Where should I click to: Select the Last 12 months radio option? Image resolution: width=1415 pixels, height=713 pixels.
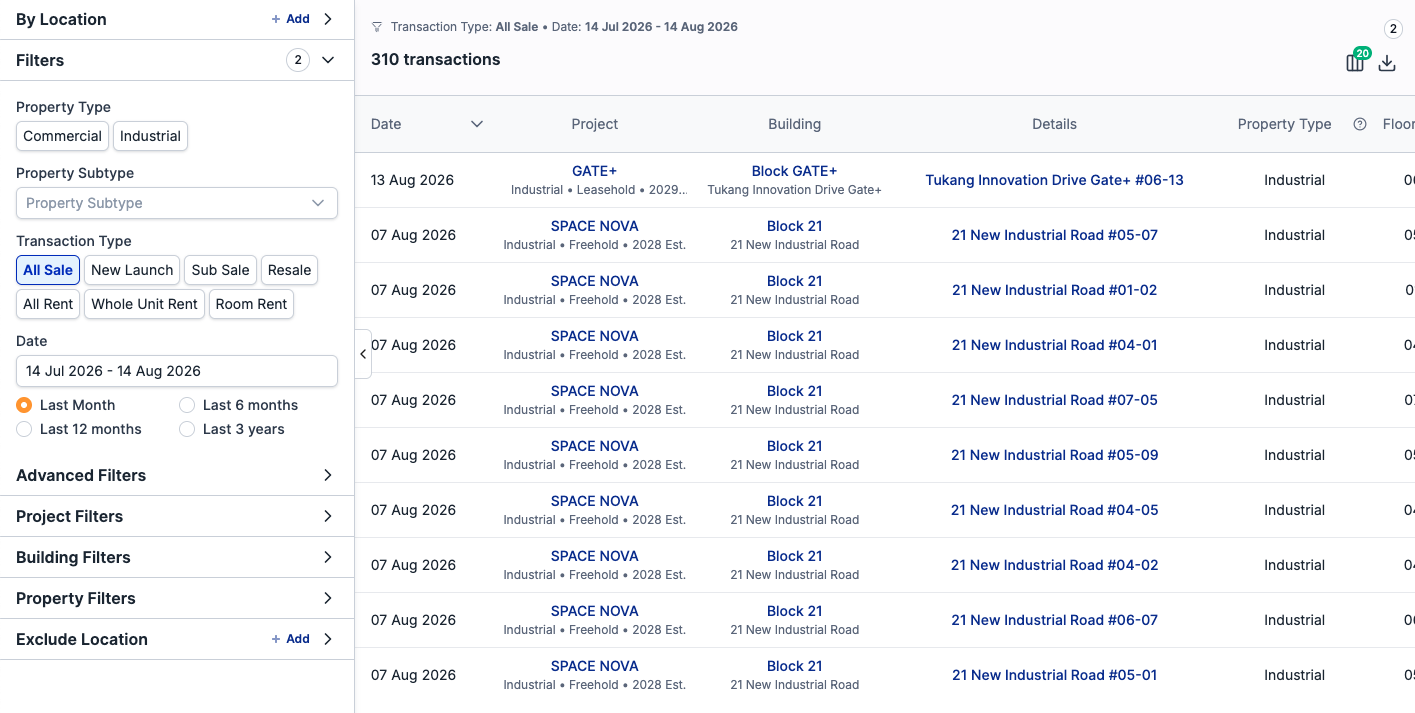pyautogui.click(x=24, y=429)
